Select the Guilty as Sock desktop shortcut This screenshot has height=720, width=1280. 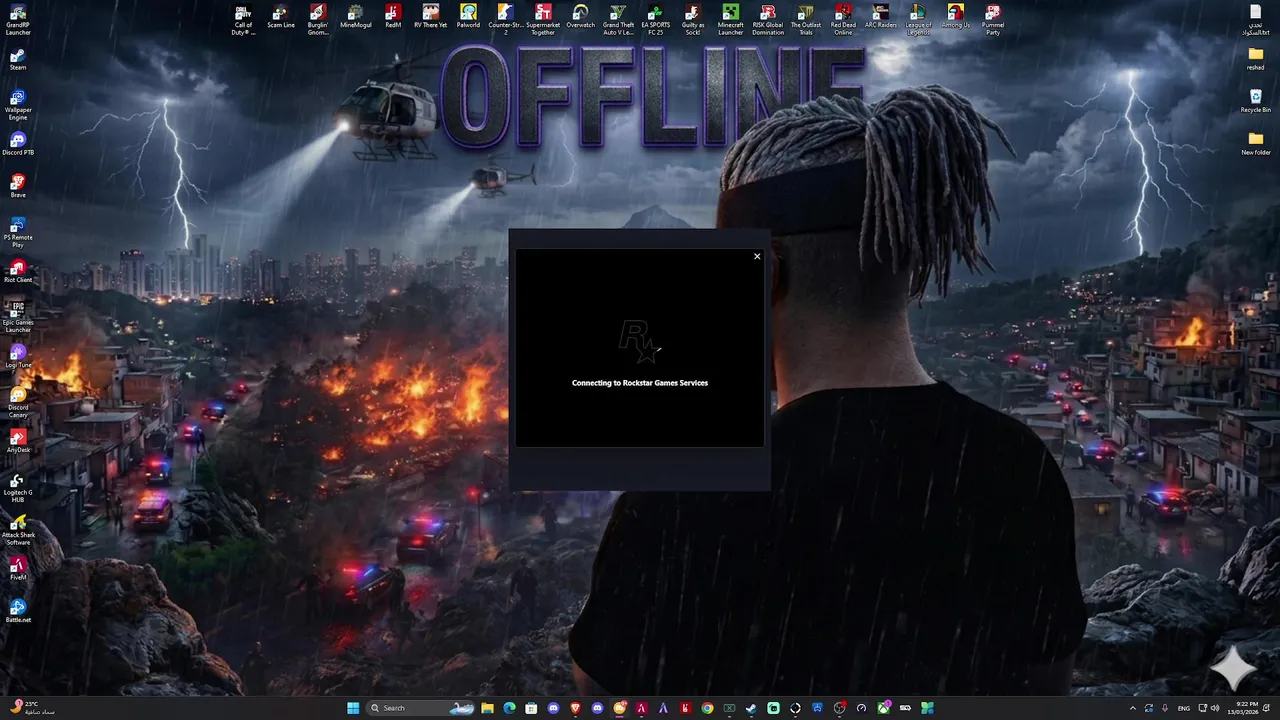[x=693, y=20]
